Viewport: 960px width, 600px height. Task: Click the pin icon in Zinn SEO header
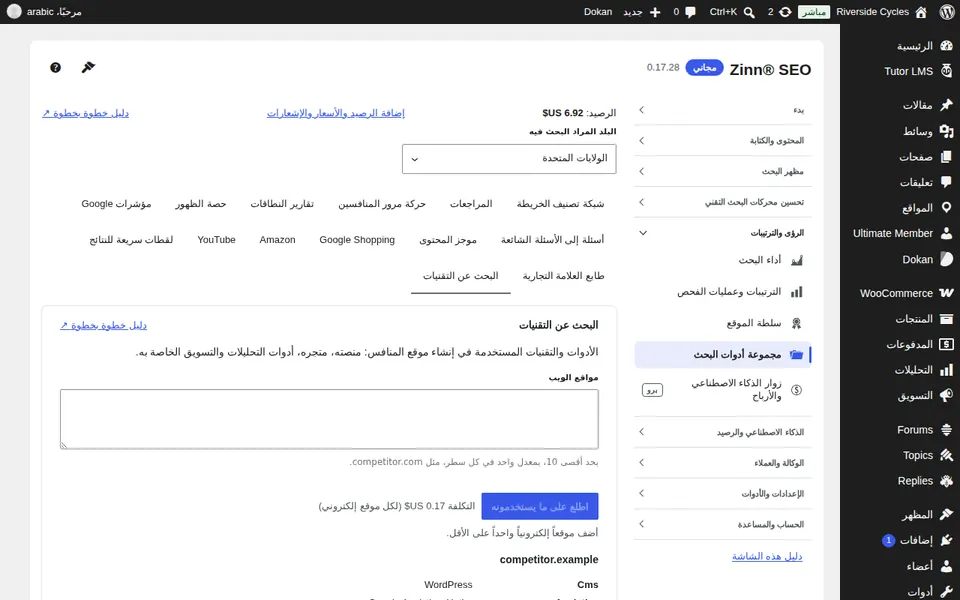coord(88,67)
